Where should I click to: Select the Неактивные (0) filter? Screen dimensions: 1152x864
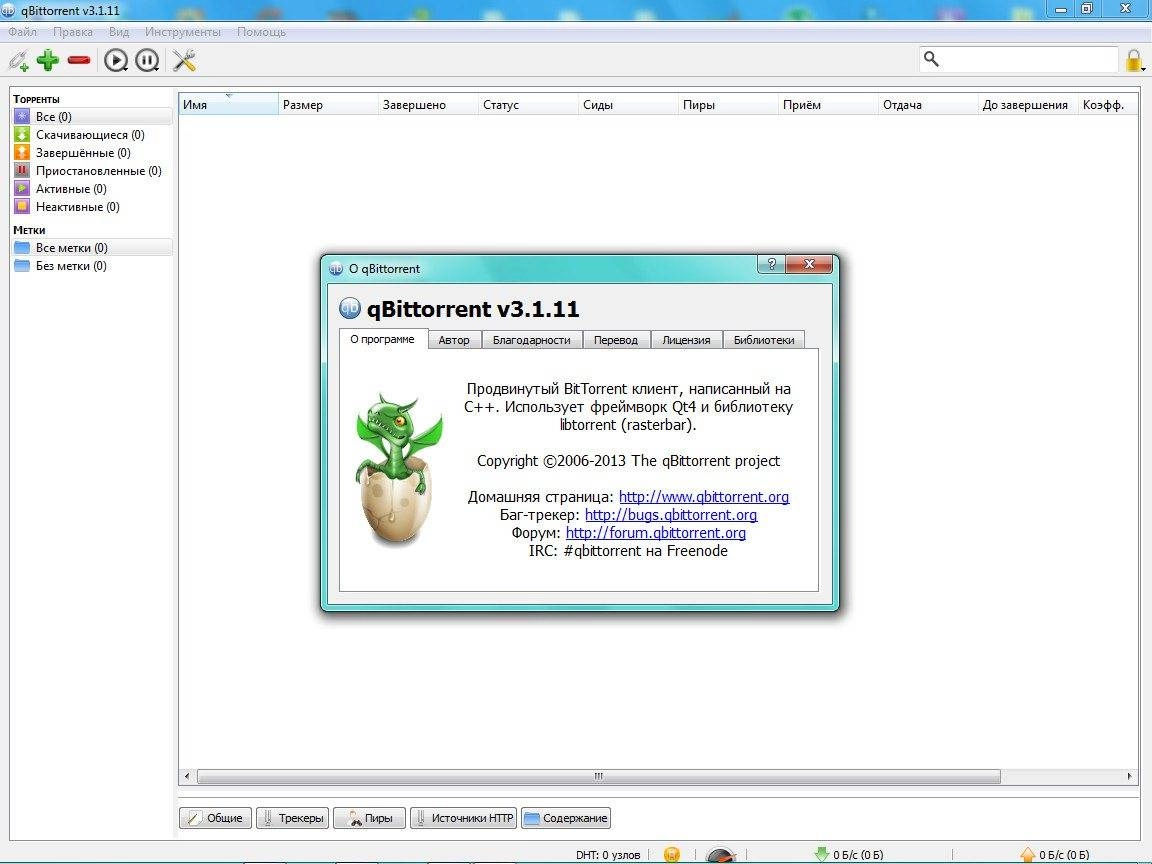93,206
